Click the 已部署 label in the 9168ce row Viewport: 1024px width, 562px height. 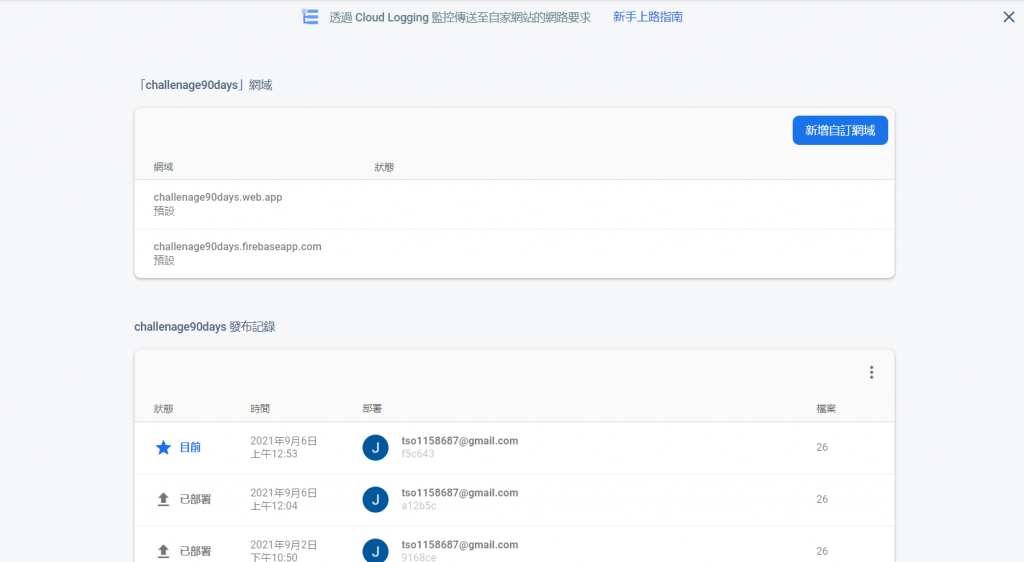click(x=195, y=552)
